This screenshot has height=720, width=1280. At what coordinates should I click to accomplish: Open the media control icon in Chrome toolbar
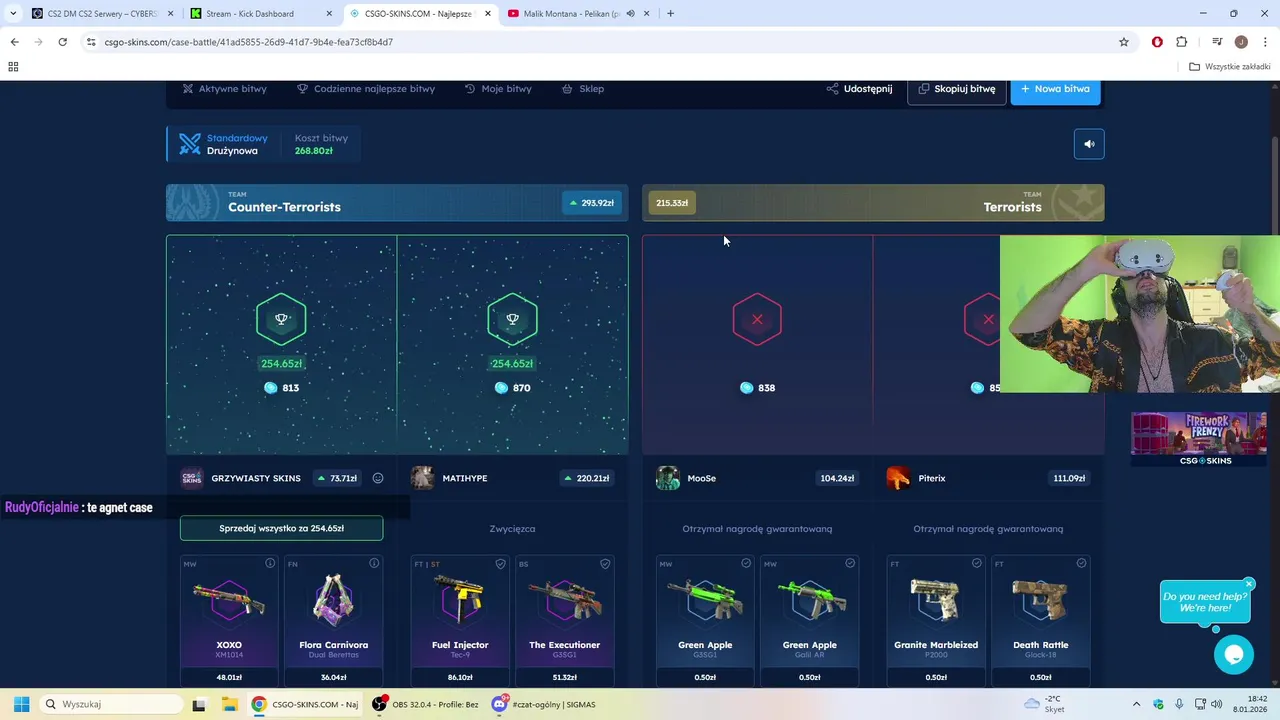coord(1217,42)
